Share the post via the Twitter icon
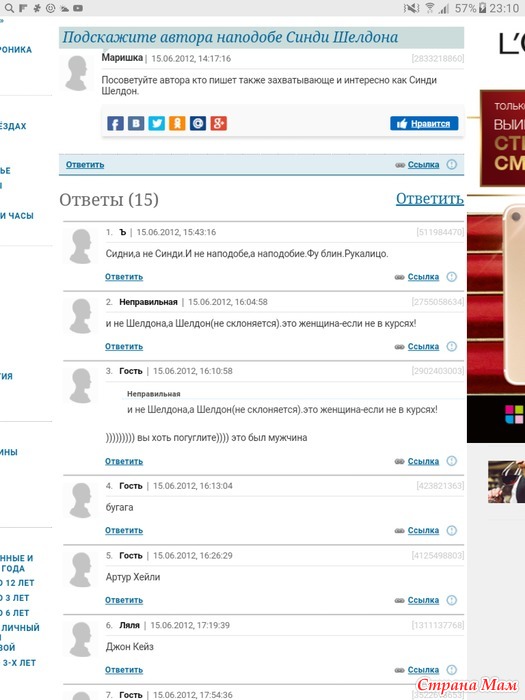525x700 pixels. click(x=157, y=123)
